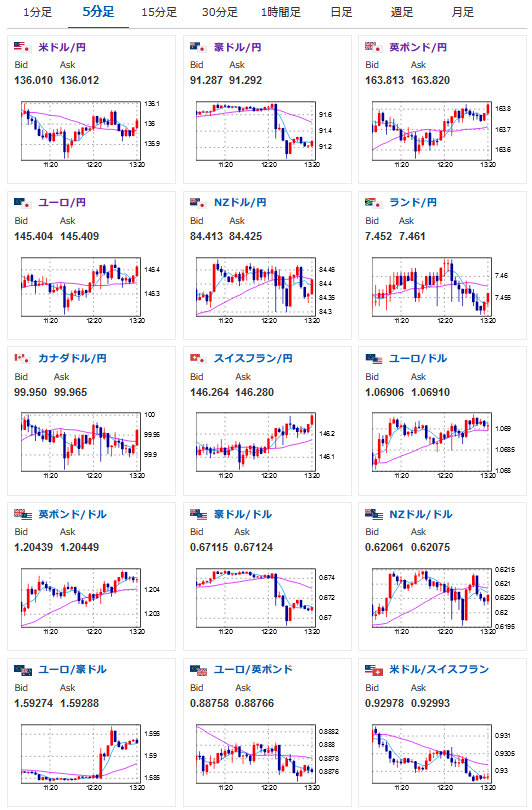
Task: Click the Canada flag icon beside カナダドル/円
Action: [x=22, y=358]
